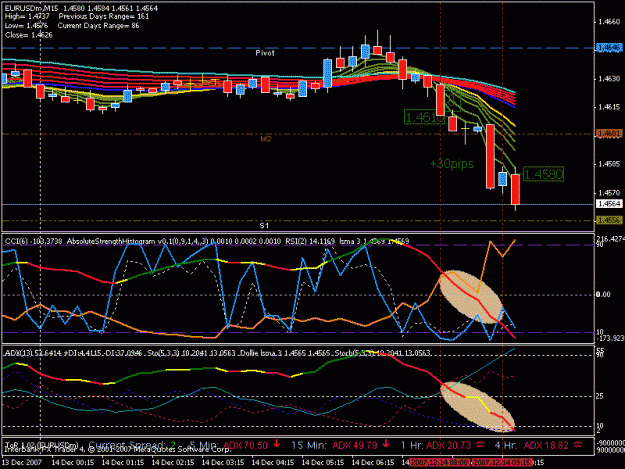Click the 0.00 level on CCI scale
Image resolution: width=625 pixels, height=469 pixels.
603,294
